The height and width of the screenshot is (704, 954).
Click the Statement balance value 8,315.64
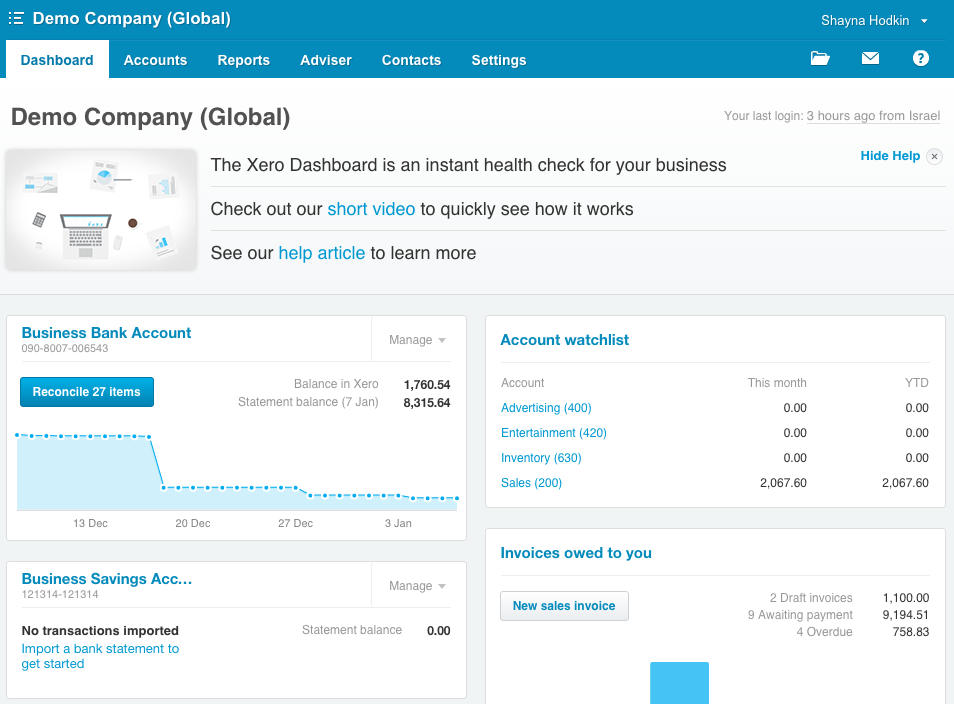tap(427, 402)
